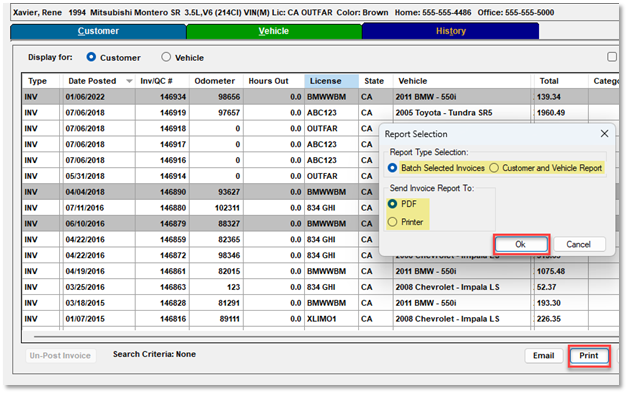Switch to the Customer tab
This screenshot has width=628, height=394.
pyautogui.click(x=98, y=31)
